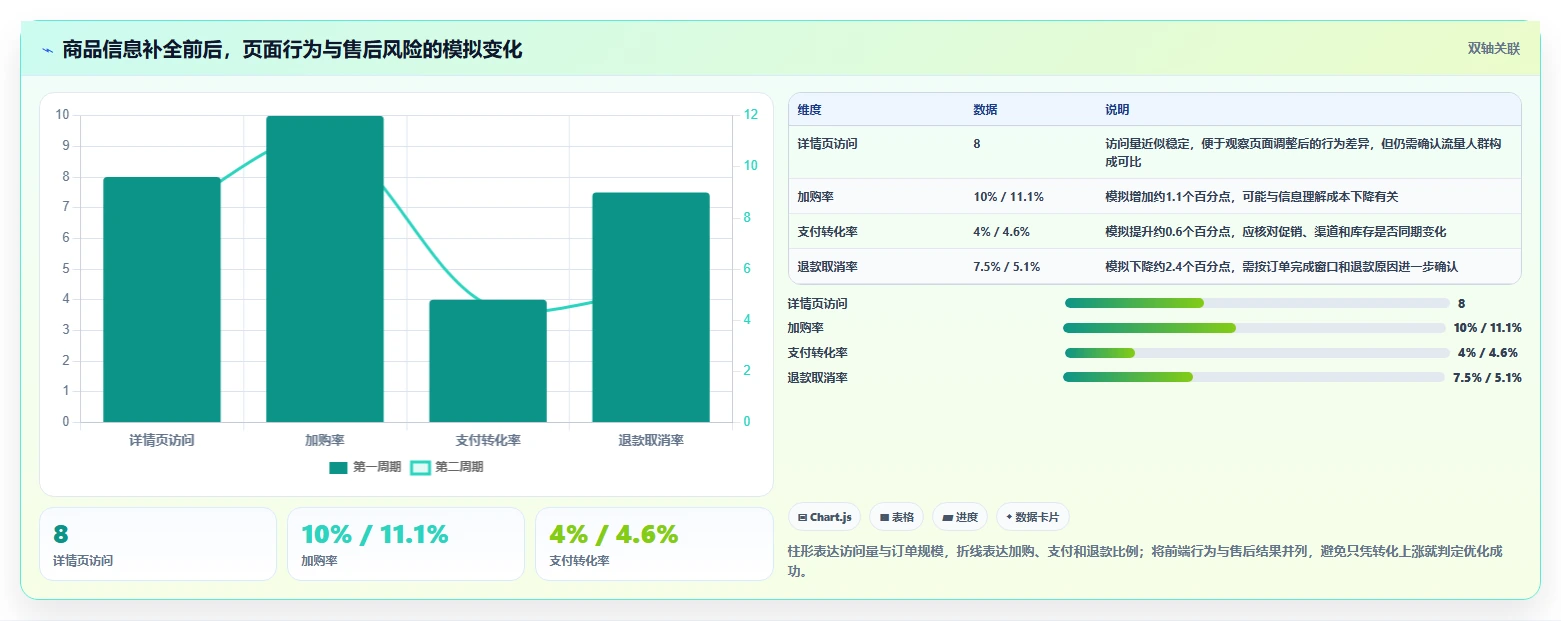This screenshot has height=621, width=1561.
Task: Click the 退款取消率 bar in chart
Action: [651, 308]
